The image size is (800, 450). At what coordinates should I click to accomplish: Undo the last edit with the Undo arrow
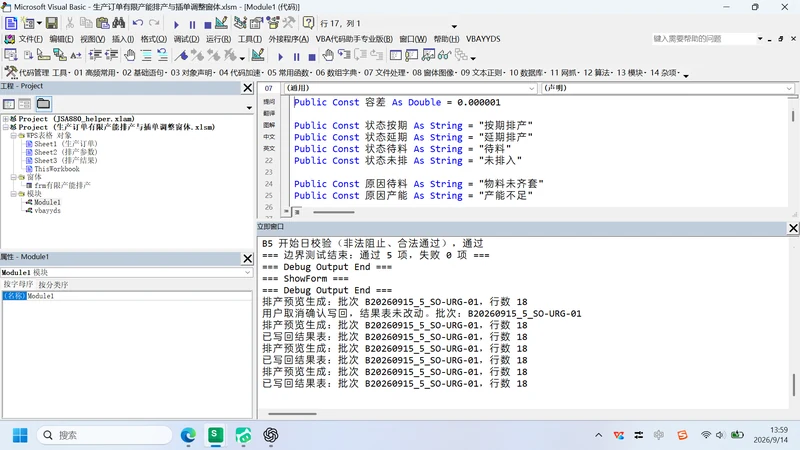138,23
